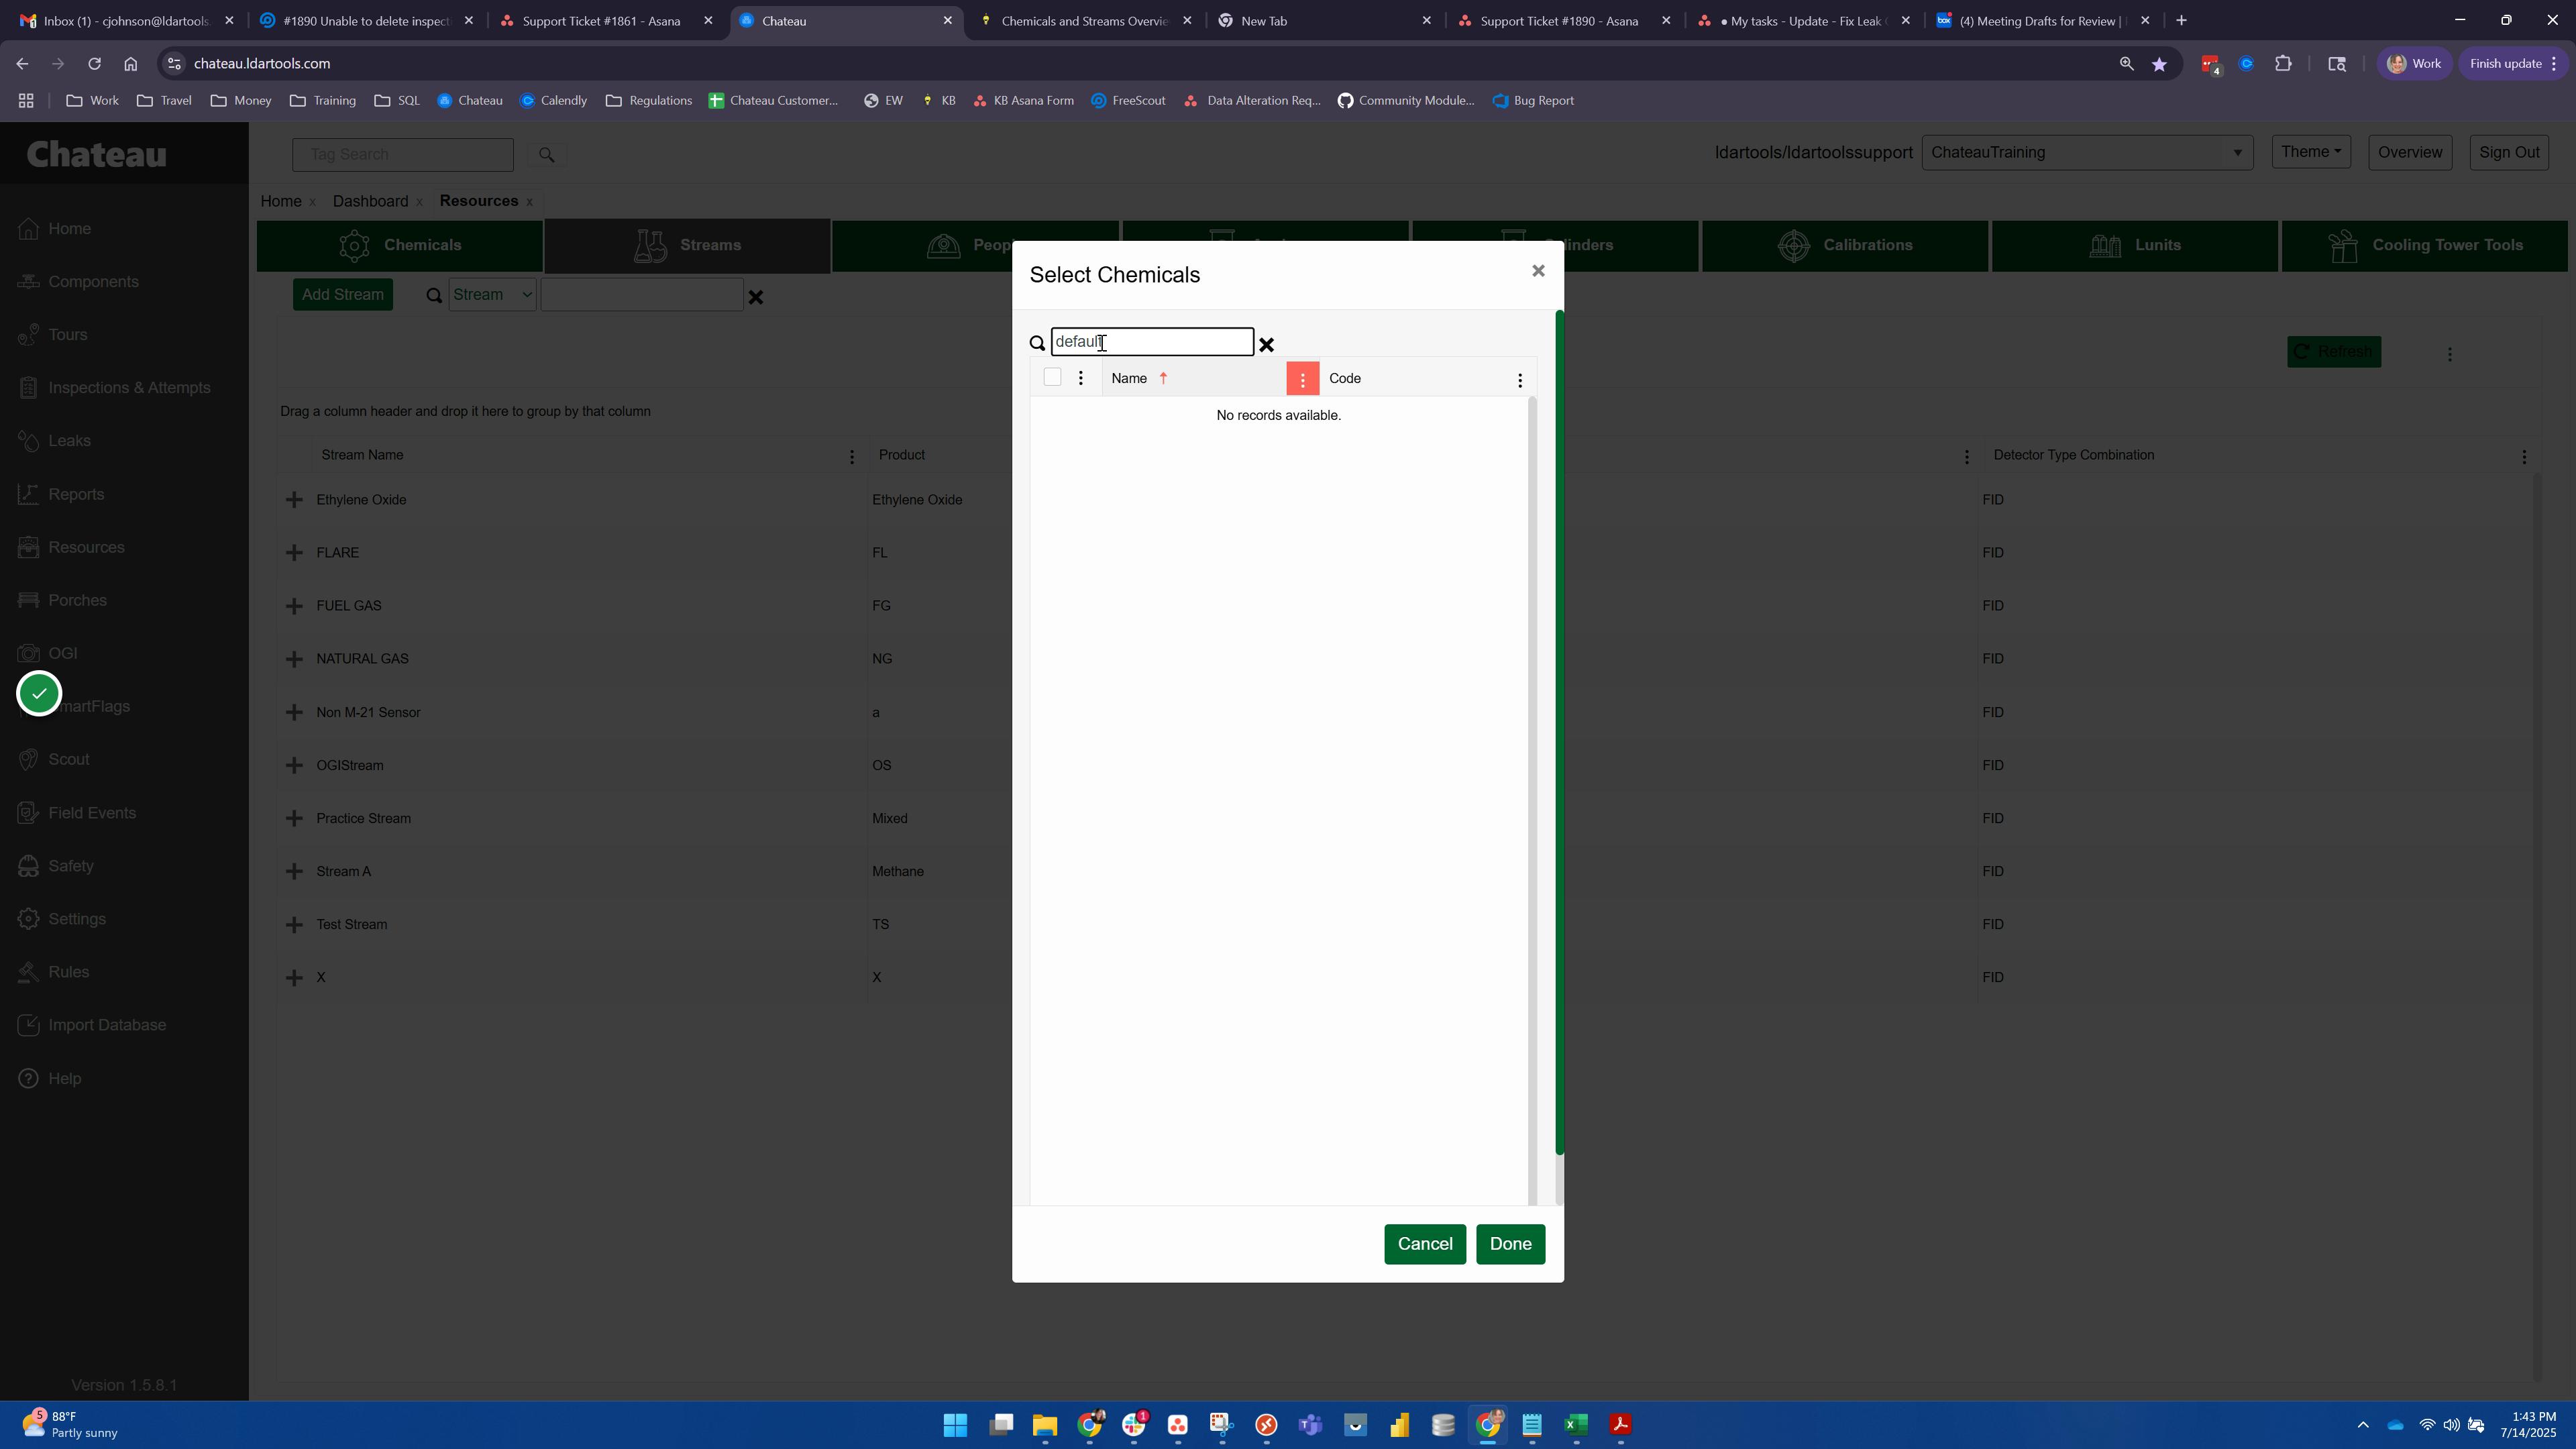The image size is (2576, 1449).
Task: Expand the Ethylene Oxide stream row
Action: coord(294,500)
